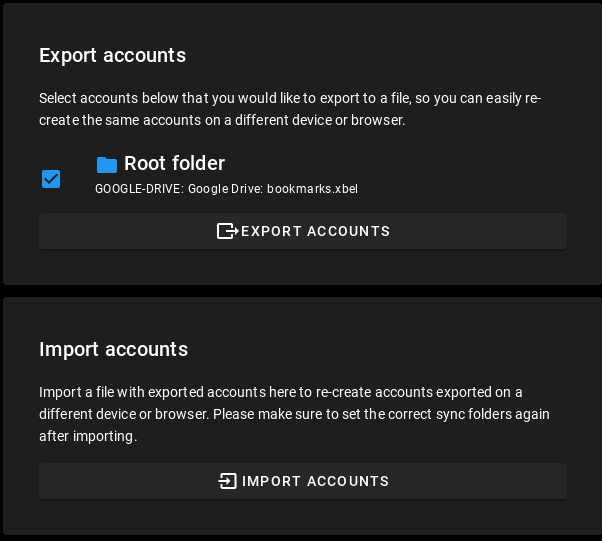Screen dimensions: 602x541
Task: Click the dark gap between the two cards
Action: (300, 291)
